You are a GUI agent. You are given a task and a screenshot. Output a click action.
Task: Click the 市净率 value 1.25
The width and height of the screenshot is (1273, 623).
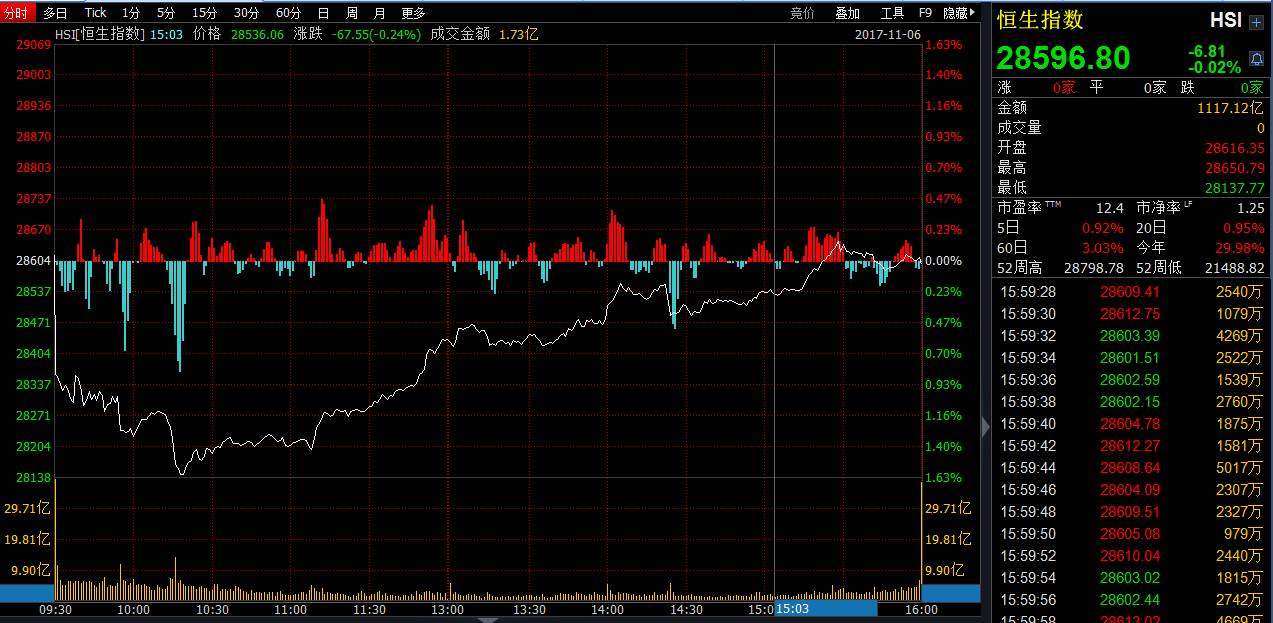tap(1251, 207)
